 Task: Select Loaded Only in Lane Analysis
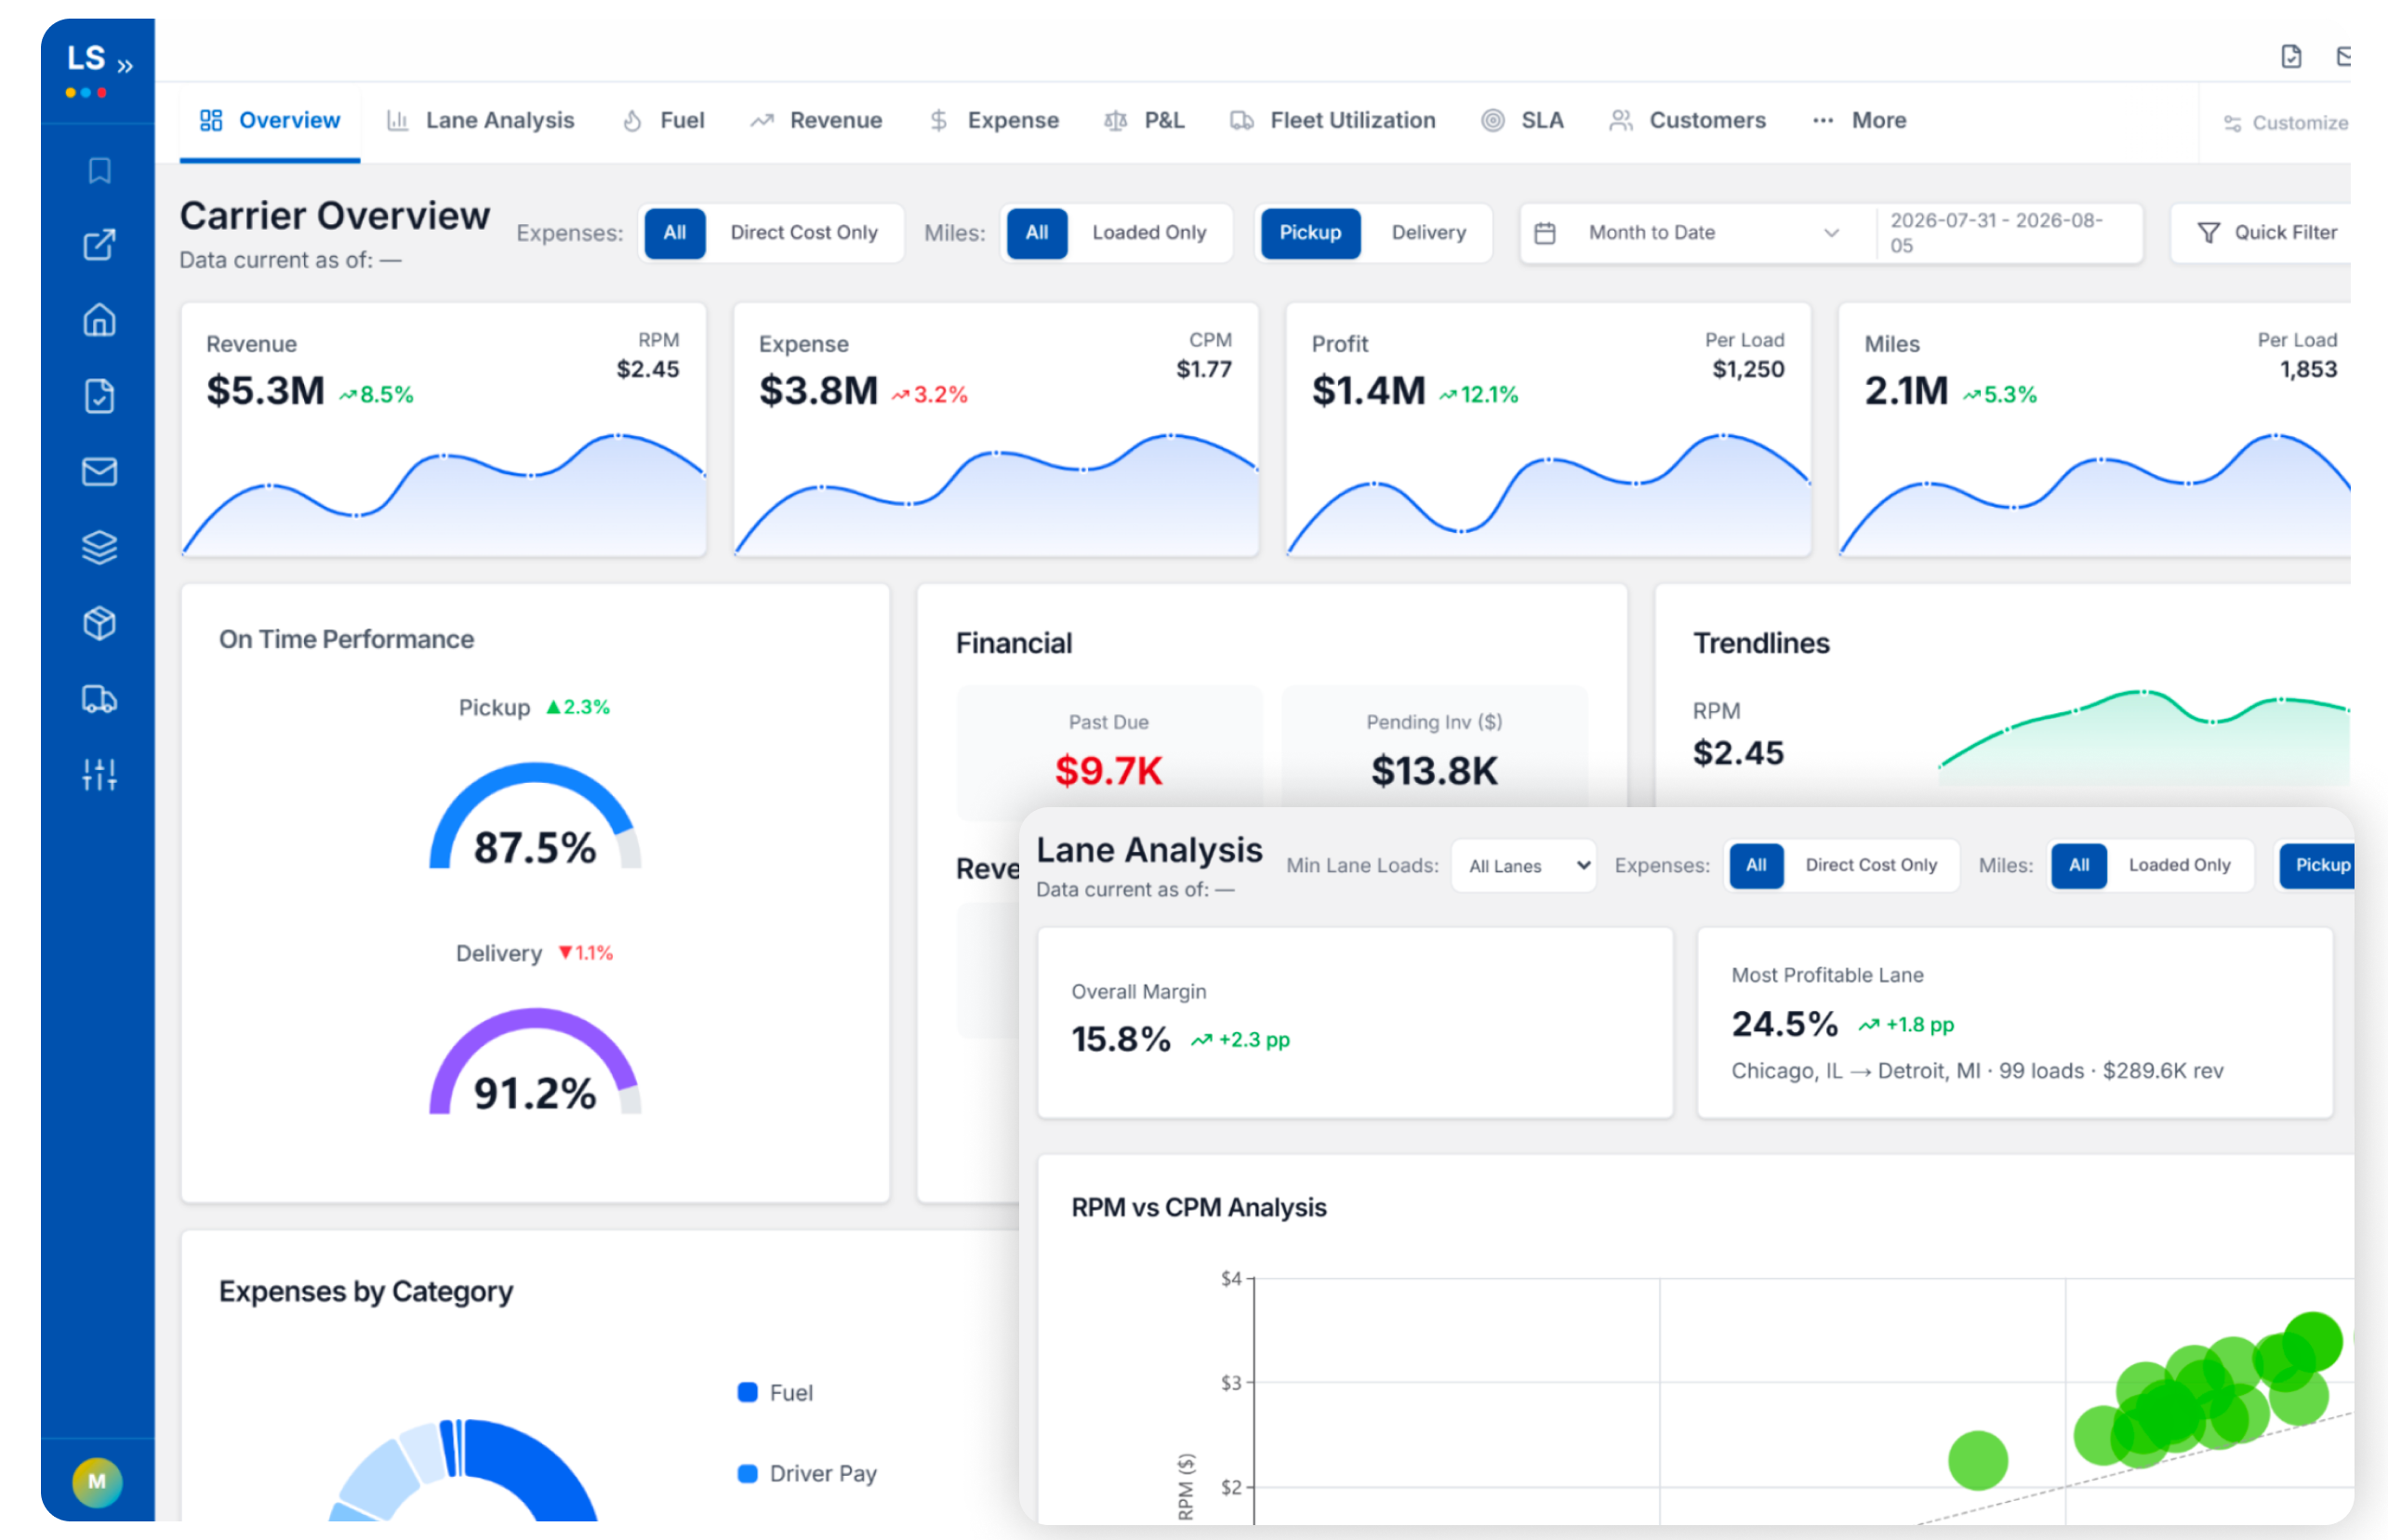[x=2179, y=865]
